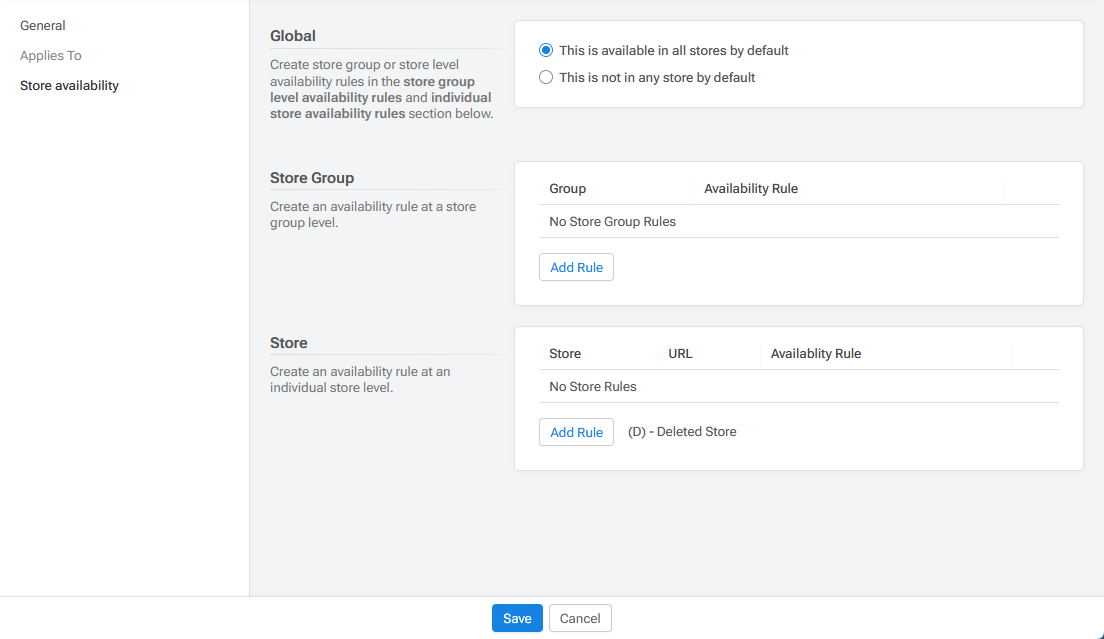Click the Group column header
Viewport: 1104px width, 639px height.
click(x=568, y=189)
